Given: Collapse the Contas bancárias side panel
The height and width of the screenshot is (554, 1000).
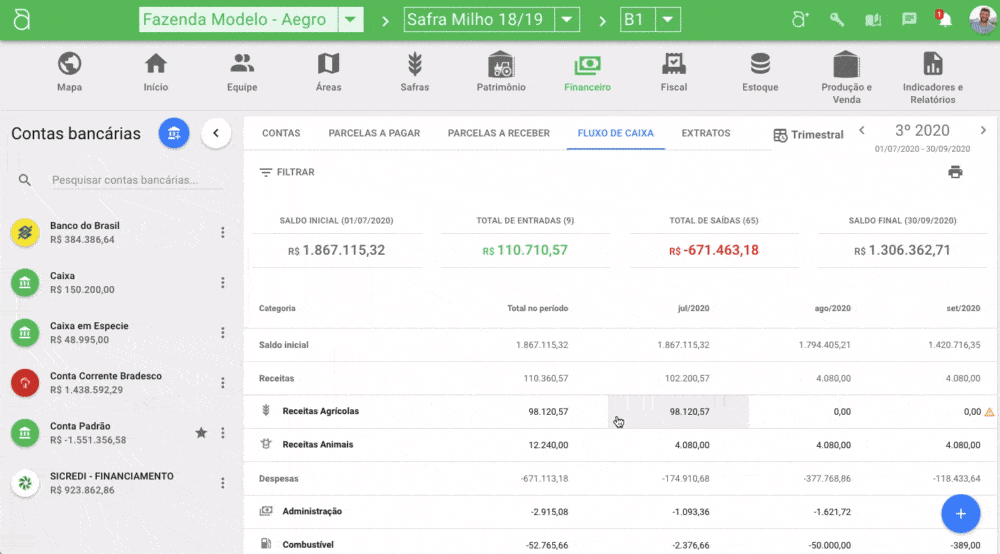Looking at the screenshot, I should 216,133.
